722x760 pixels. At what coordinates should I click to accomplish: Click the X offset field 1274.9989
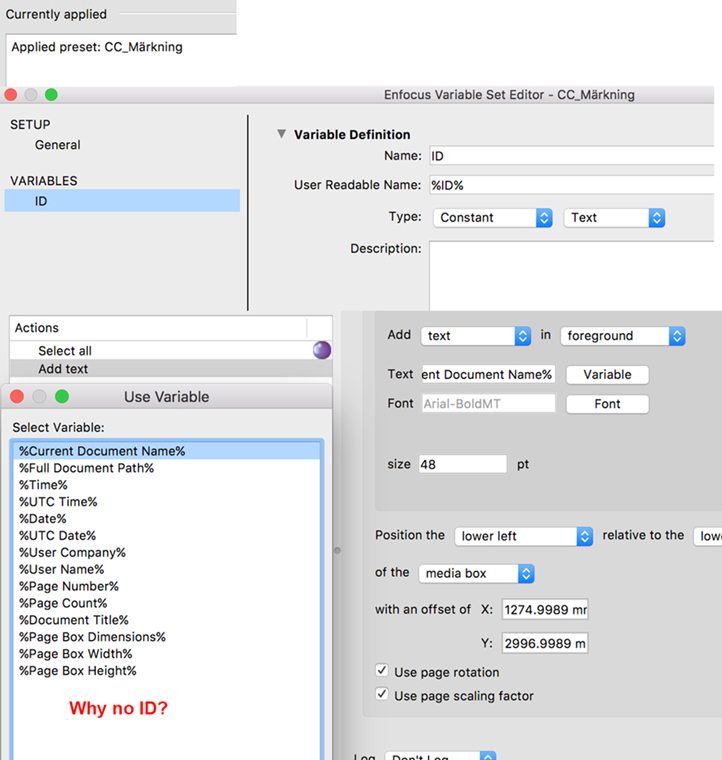click(x=545, y=609)
